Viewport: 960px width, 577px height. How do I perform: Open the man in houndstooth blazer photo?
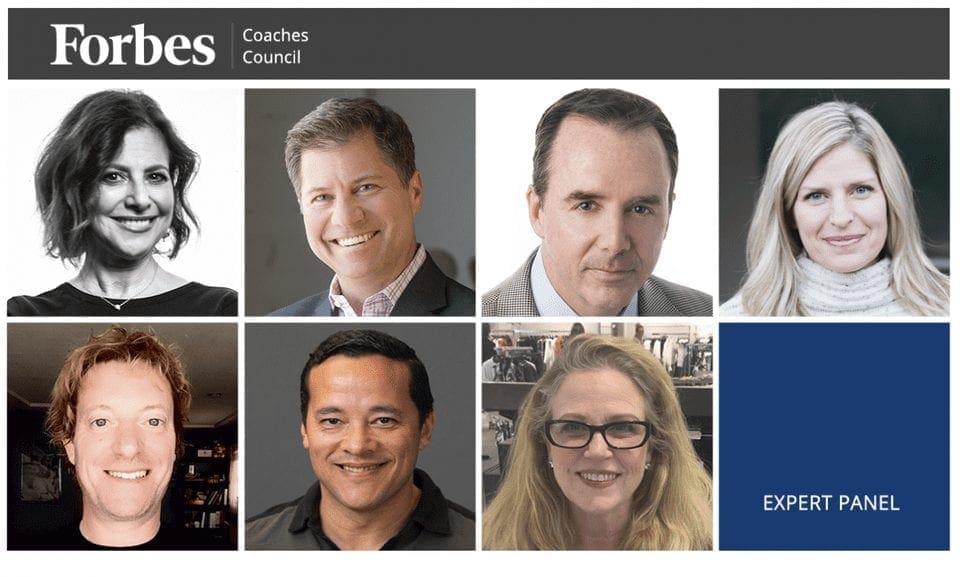tap(597, 202)
